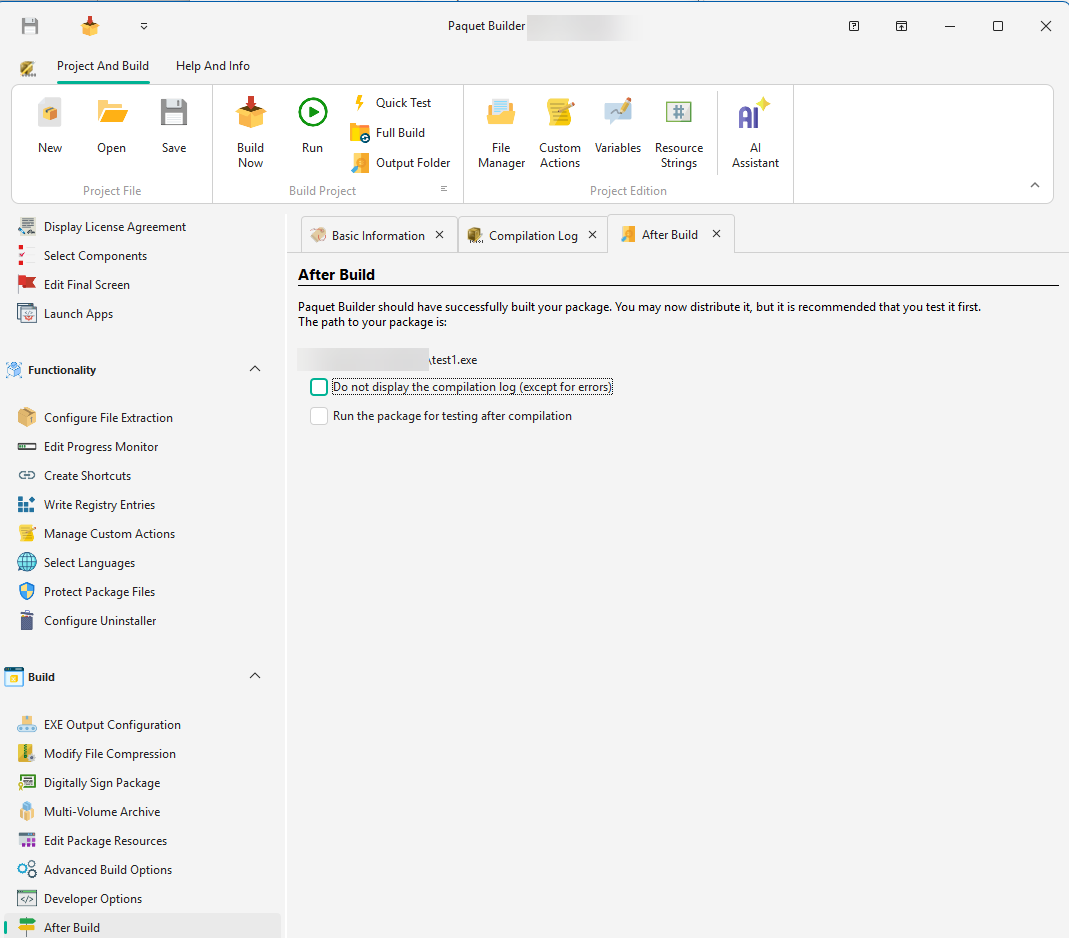Open the Help And Info ribbon tab
Screen dimensions: 1069x938
click(212, 65)
